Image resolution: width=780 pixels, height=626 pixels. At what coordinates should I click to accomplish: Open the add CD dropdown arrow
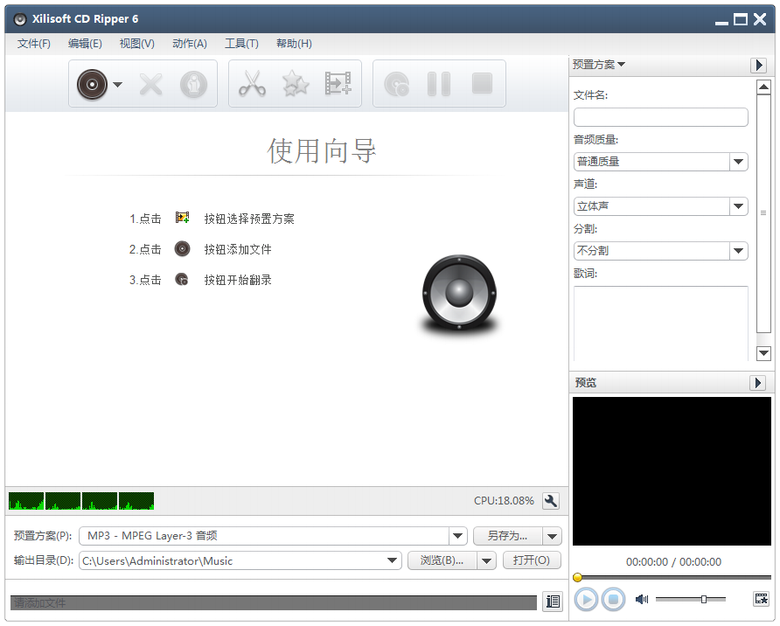pyautogui.click(x=118, y=85)
